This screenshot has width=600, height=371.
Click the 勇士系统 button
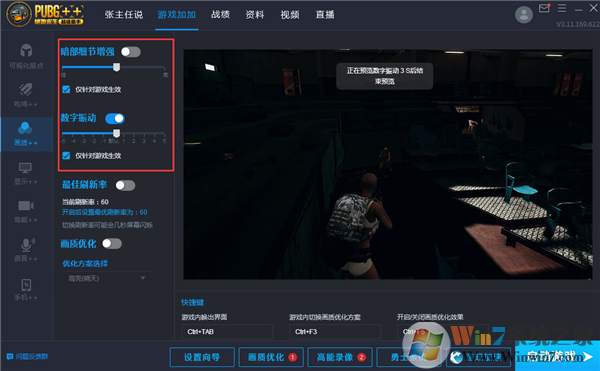(x=409, y=357)
